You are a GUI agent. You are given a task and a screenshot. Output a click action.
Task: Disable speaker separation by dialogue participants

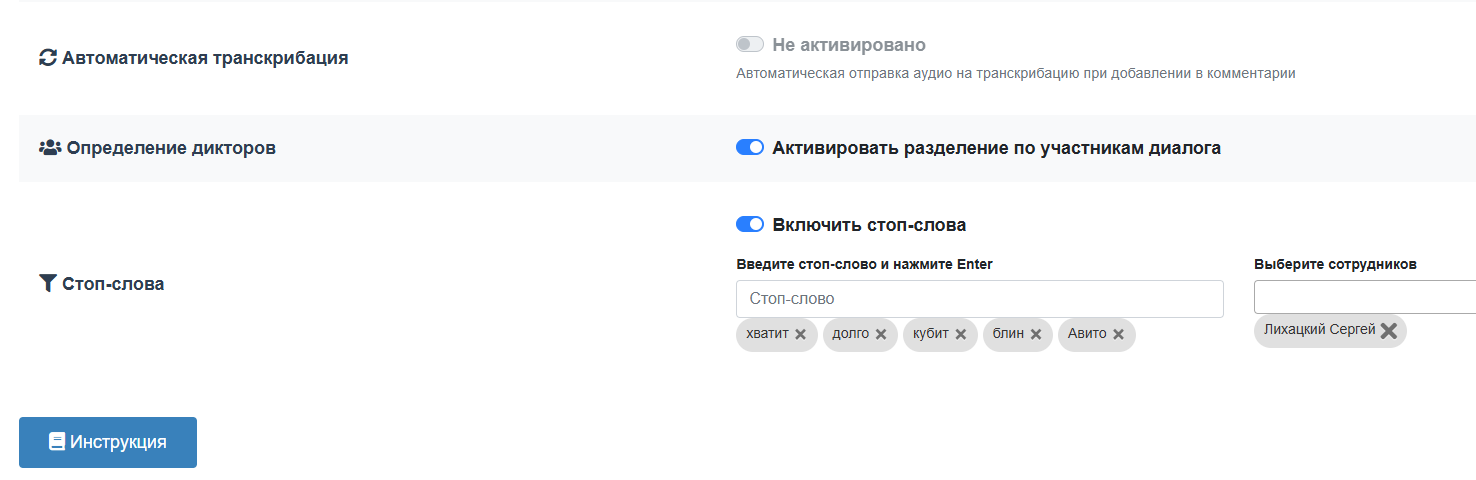pos(749,148)
